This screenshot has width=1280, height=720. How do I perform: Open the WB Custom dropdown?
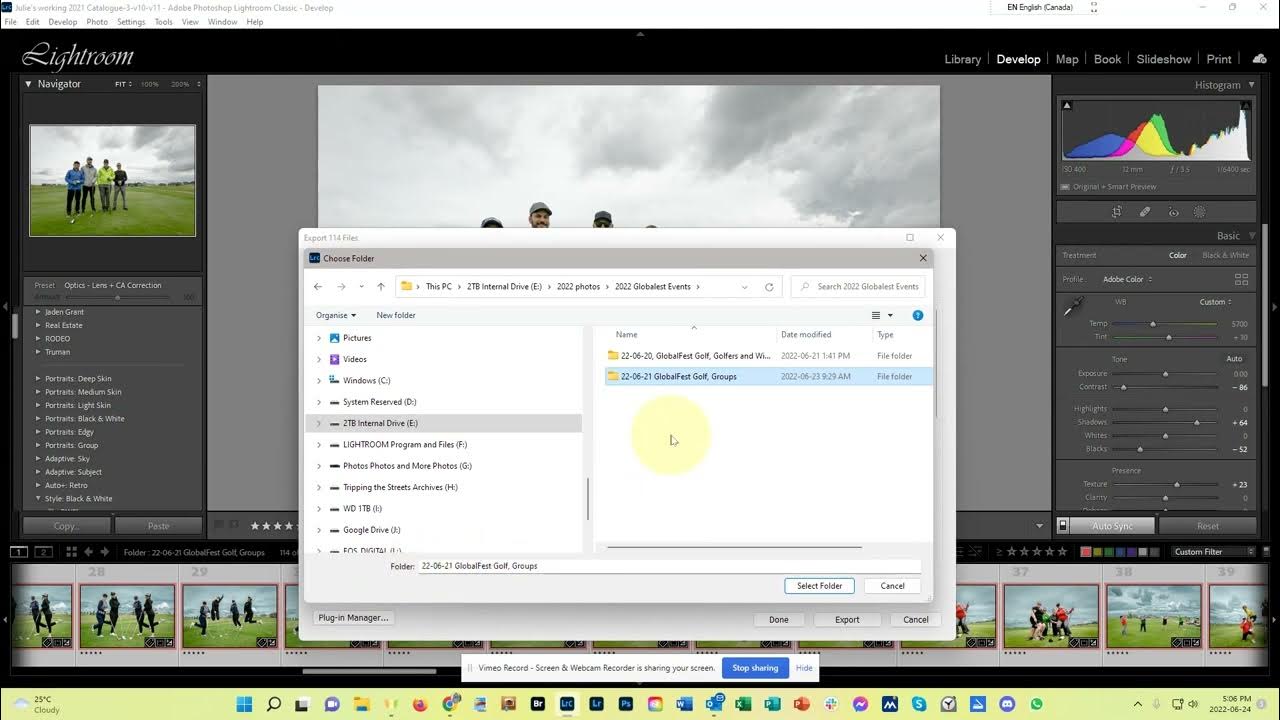tap(1216, 302)
